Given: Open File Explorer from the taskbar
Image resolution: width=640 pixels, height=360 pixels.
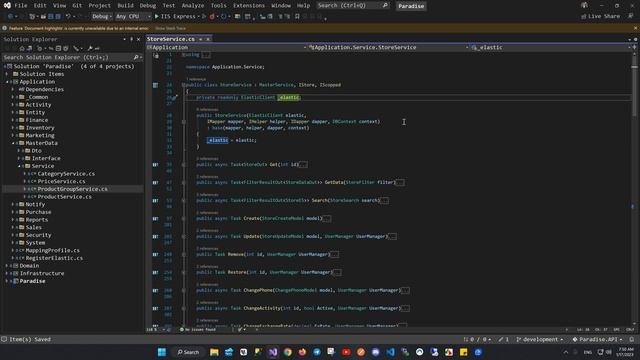Looking at the screenshot, I should pos(214,352).
